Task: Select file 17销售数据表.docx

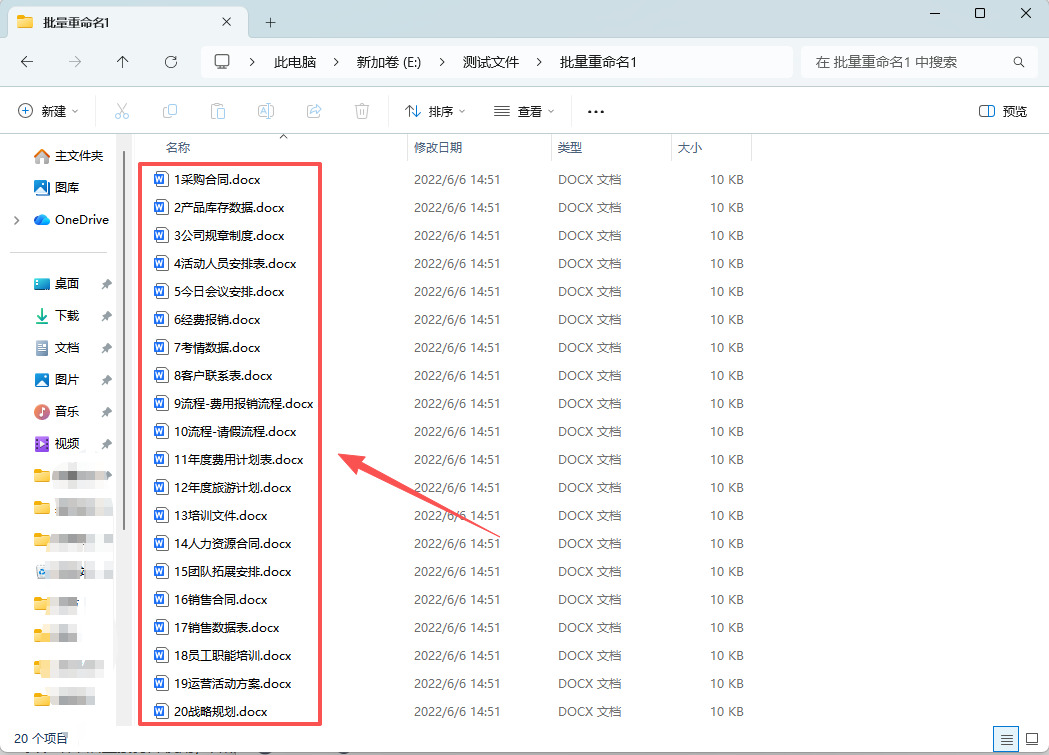Action: (x=227, y=627)
